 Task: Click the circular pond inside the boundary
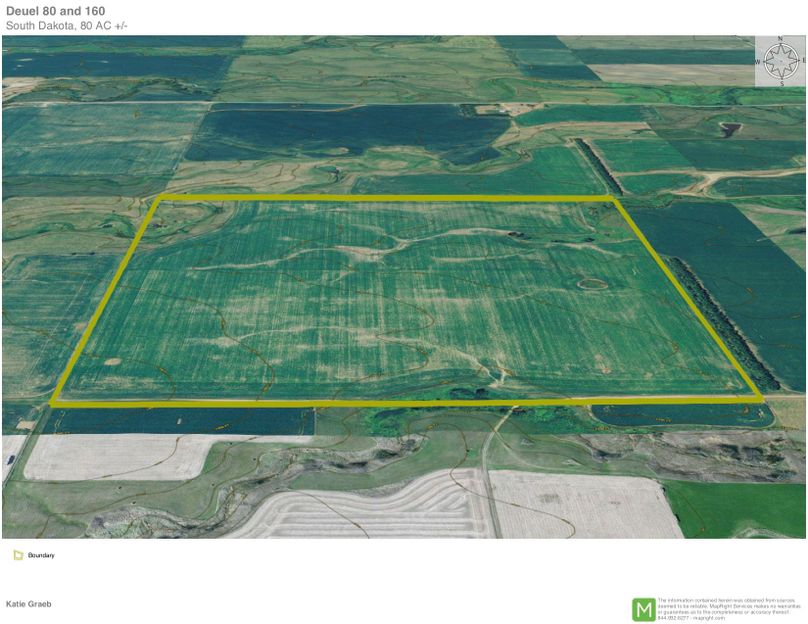tap(592, 284)
